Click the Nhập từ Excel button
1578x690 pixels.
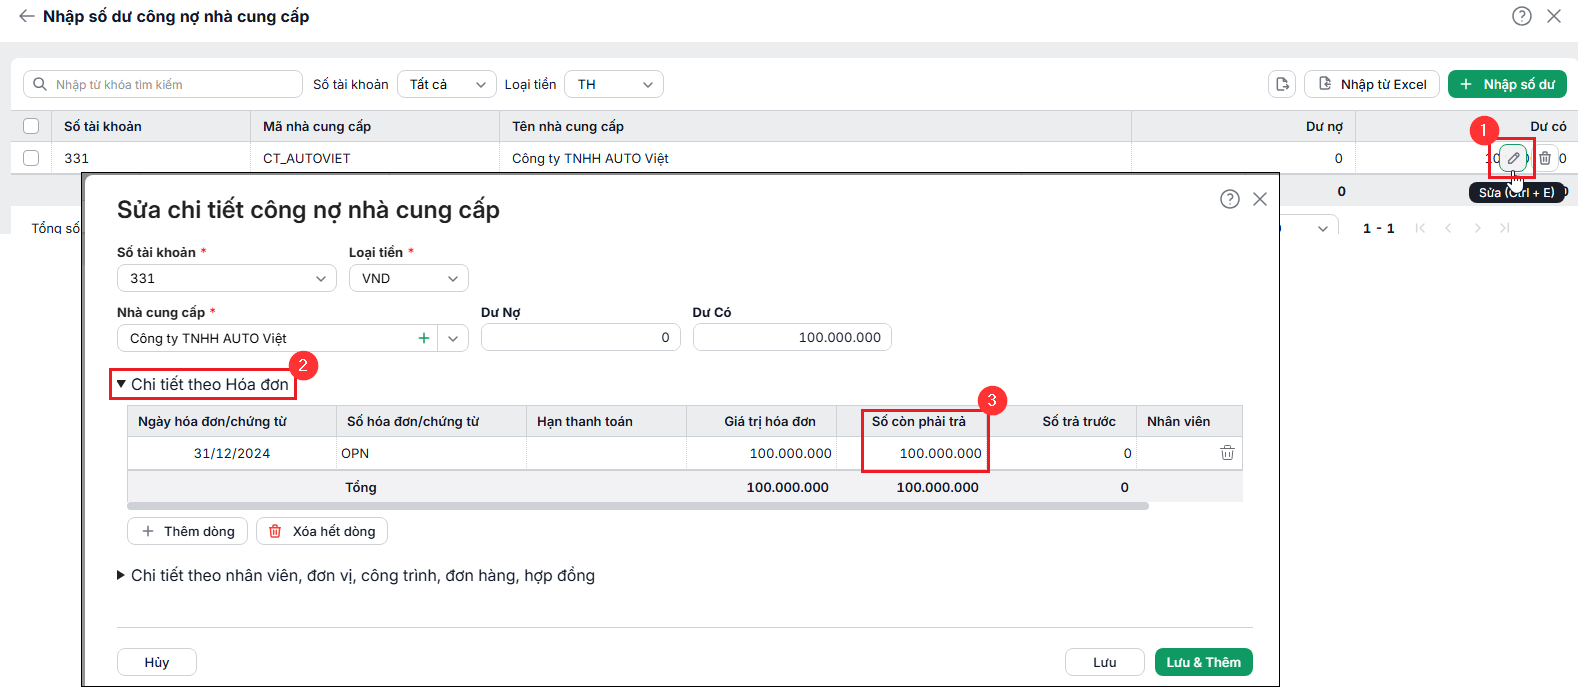point(1372,84)
